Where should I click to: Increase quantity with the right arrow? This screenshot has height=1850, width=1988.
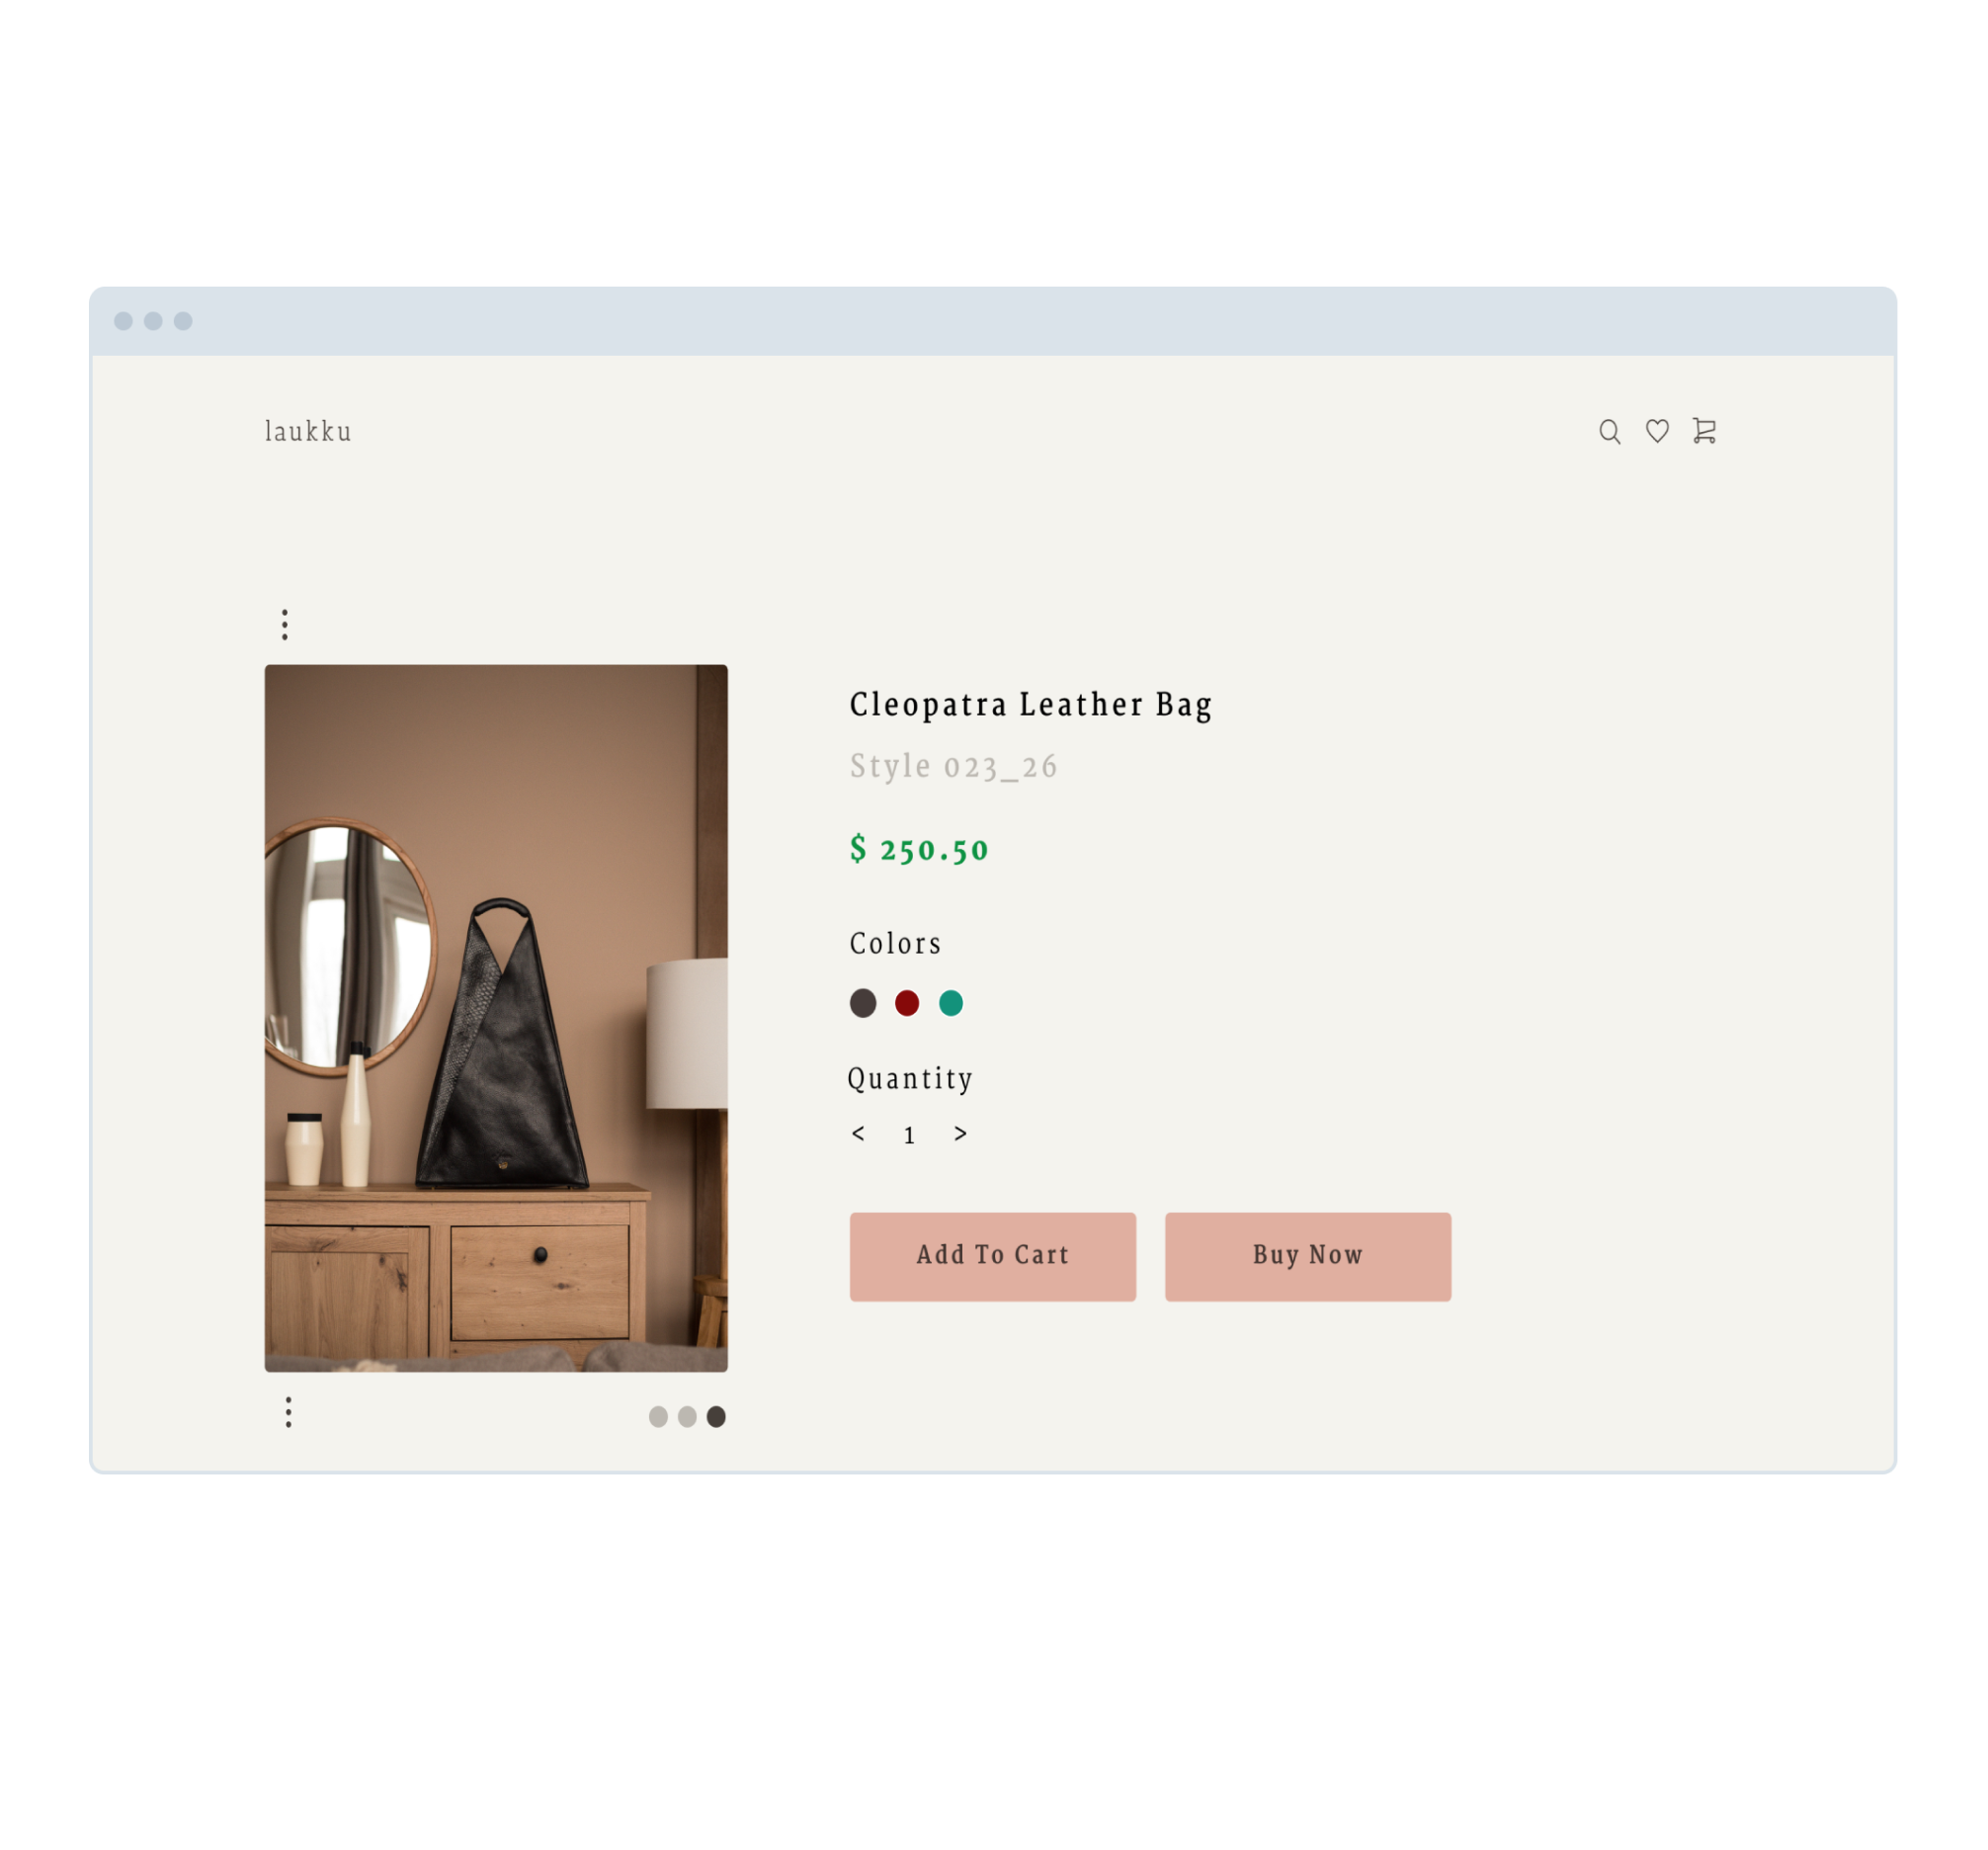coord(960,1133)
